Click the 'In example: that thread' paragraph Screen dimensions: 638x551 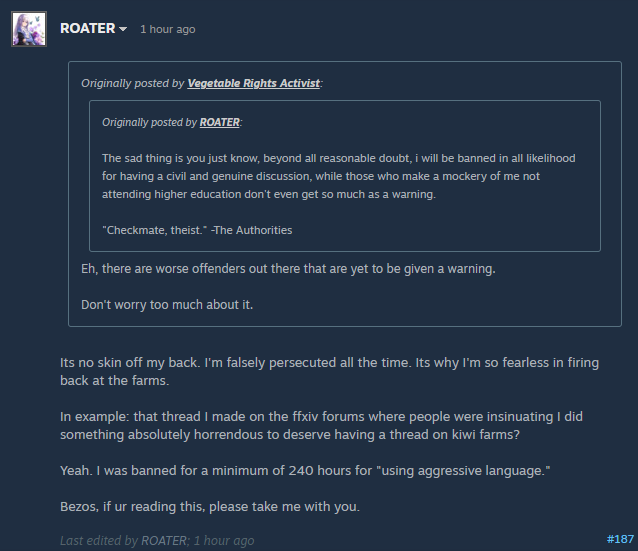coord(321,425)
